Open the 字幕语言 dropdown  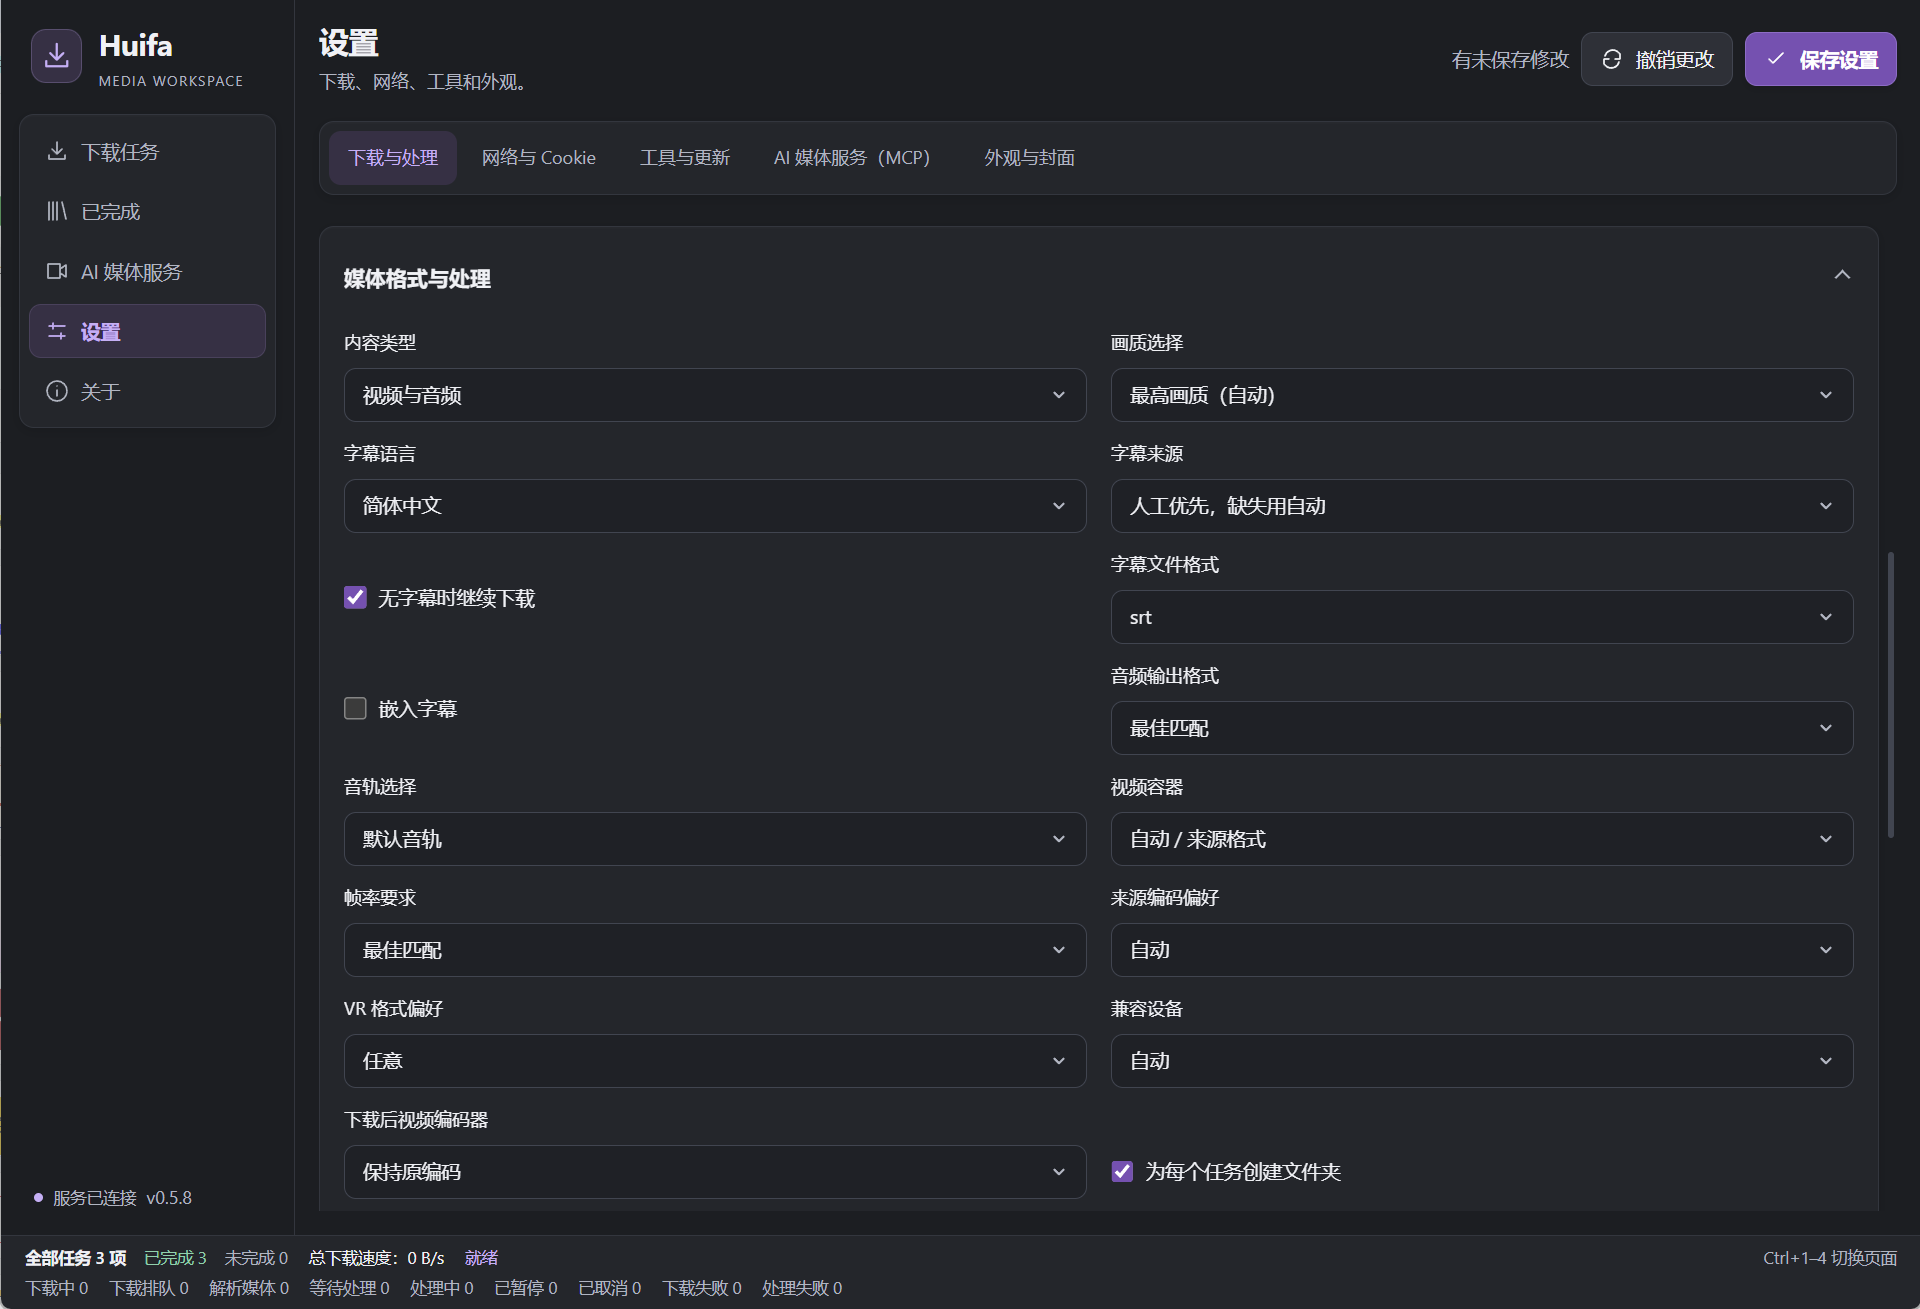pos(715,506)
